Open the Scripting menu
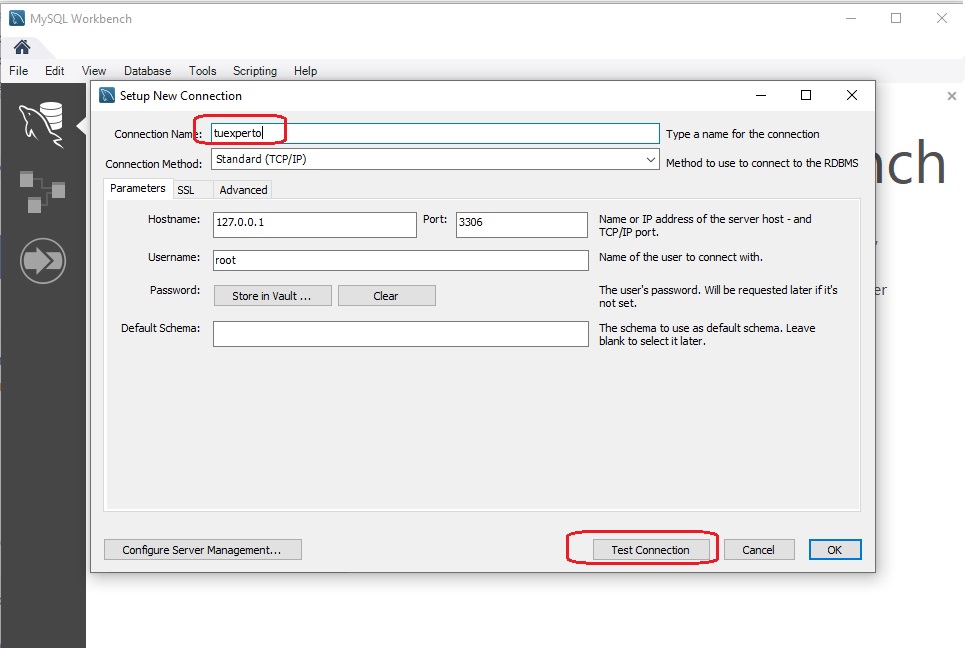Screen dimensions: 966x648 tap(255, 71)
